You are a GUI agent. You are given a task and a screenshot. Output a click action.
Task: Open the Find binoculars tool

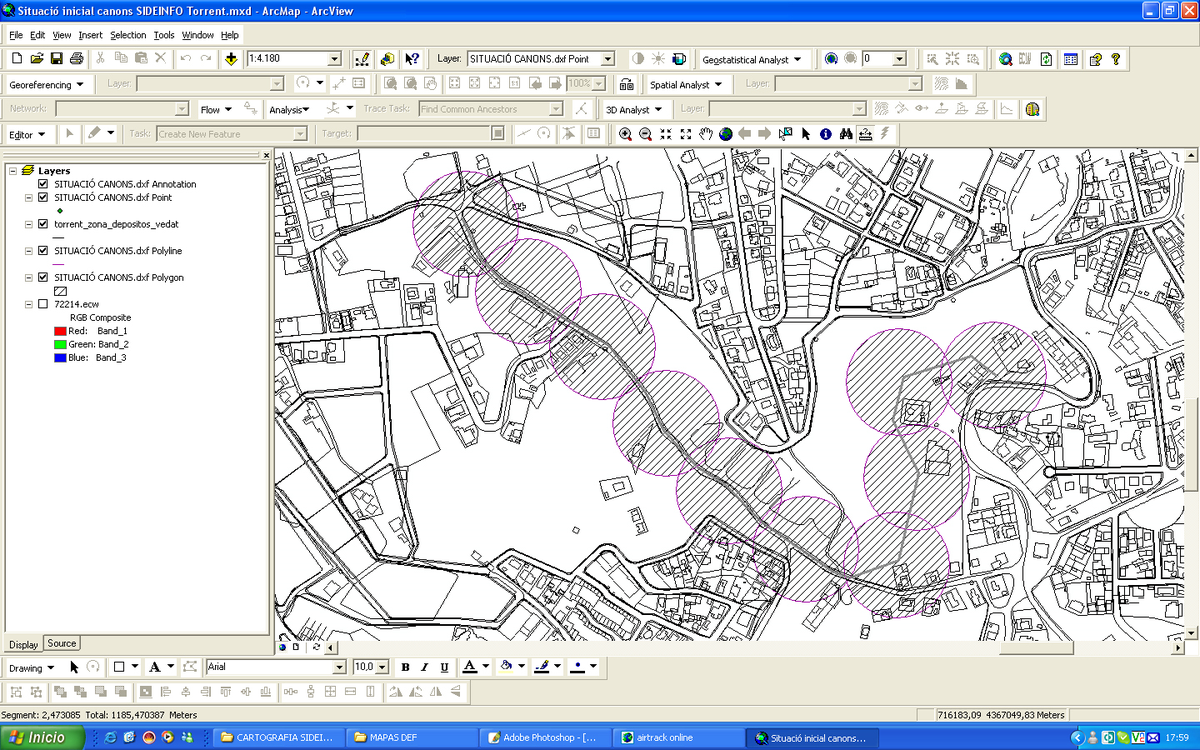click(x=846, y=134)
